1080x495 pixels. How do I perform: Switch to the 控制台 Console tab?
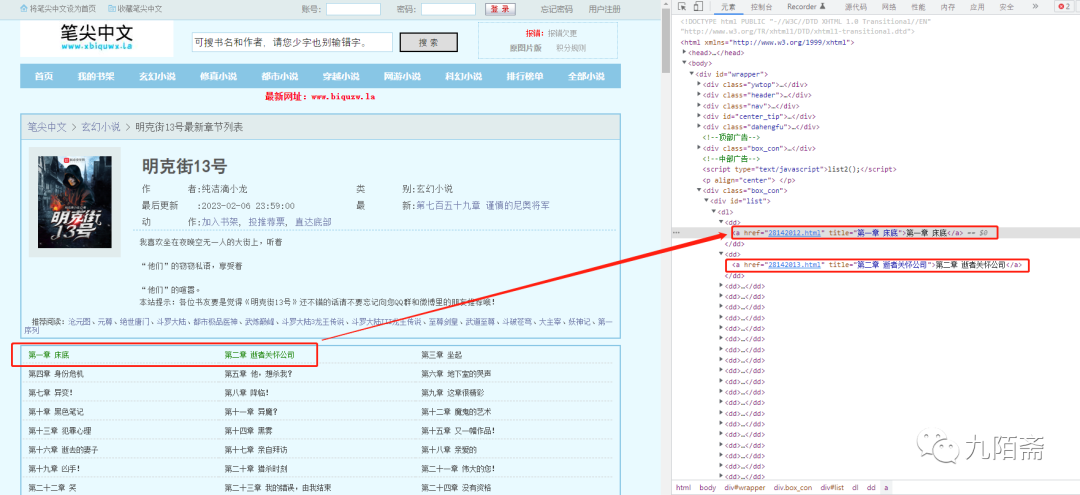(x=761, y=7)
